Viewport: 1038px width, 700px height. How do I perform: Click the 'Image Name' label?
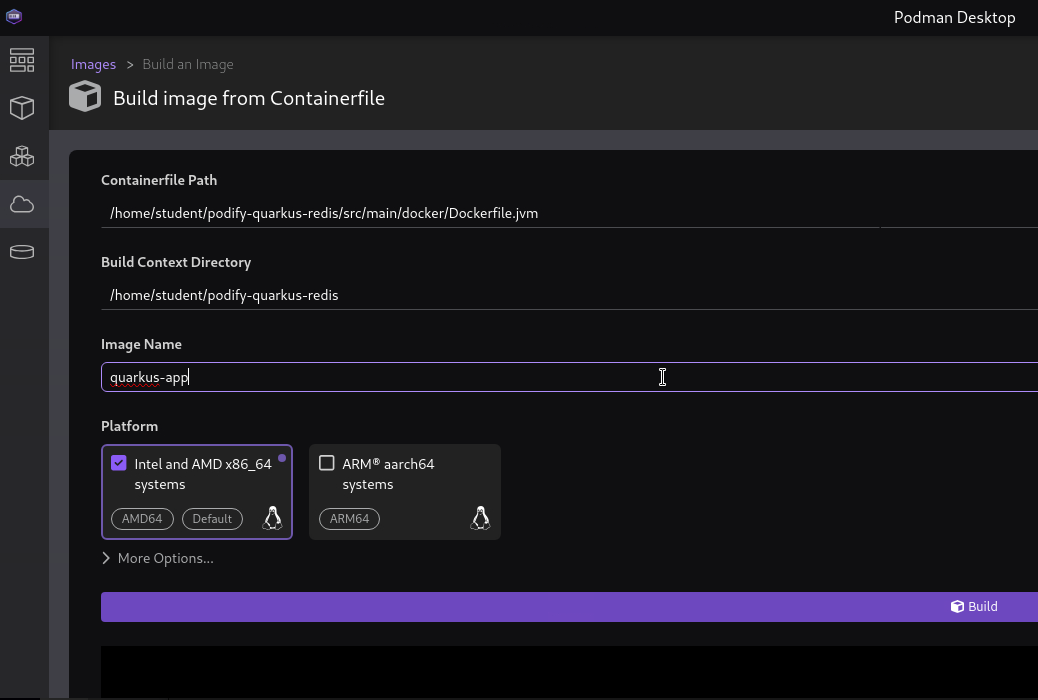(142, 344)
